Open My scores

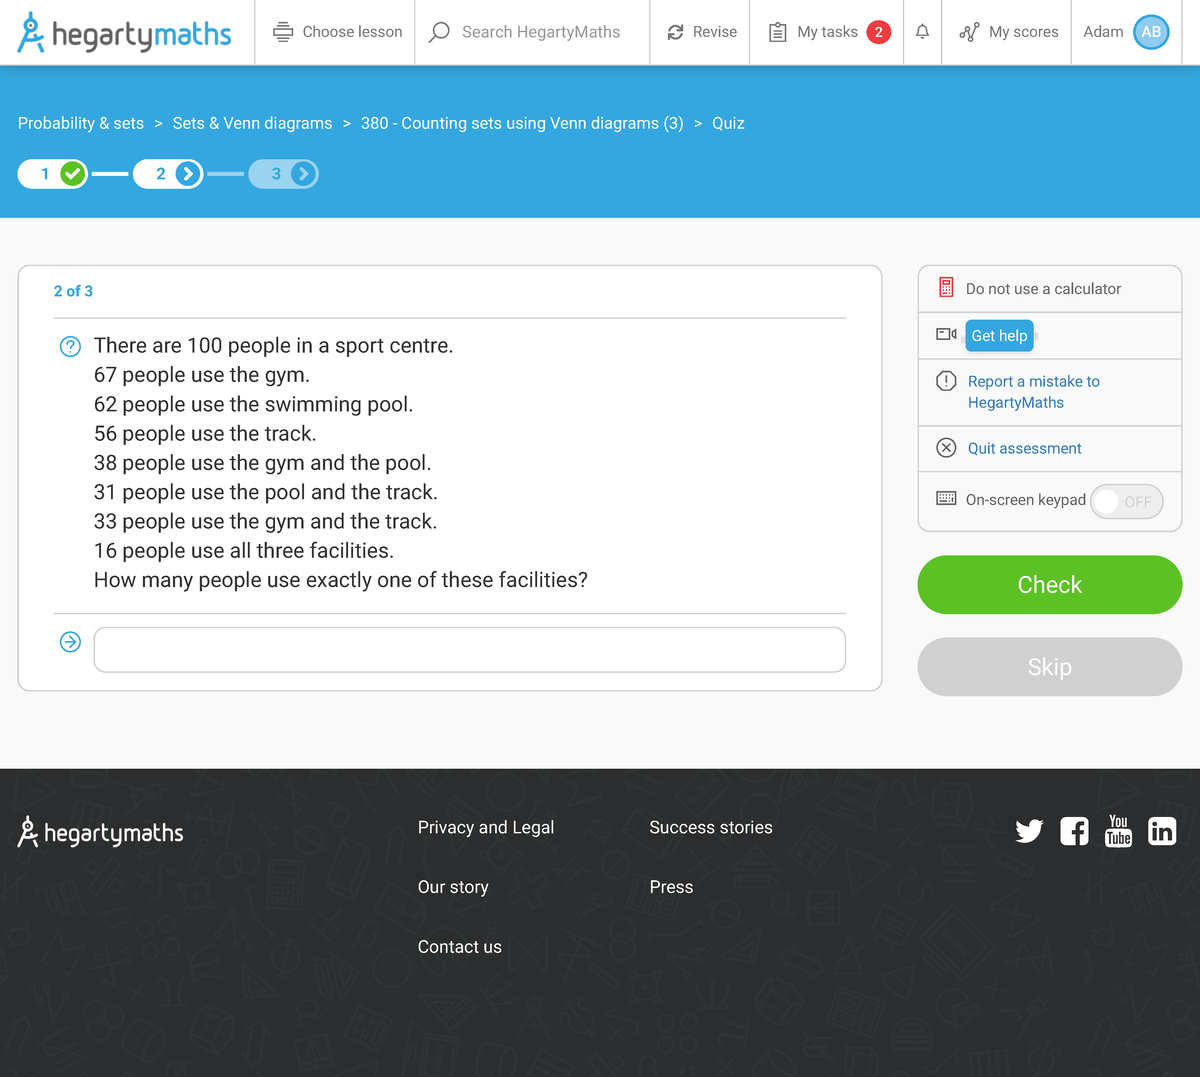(1005, 31)
